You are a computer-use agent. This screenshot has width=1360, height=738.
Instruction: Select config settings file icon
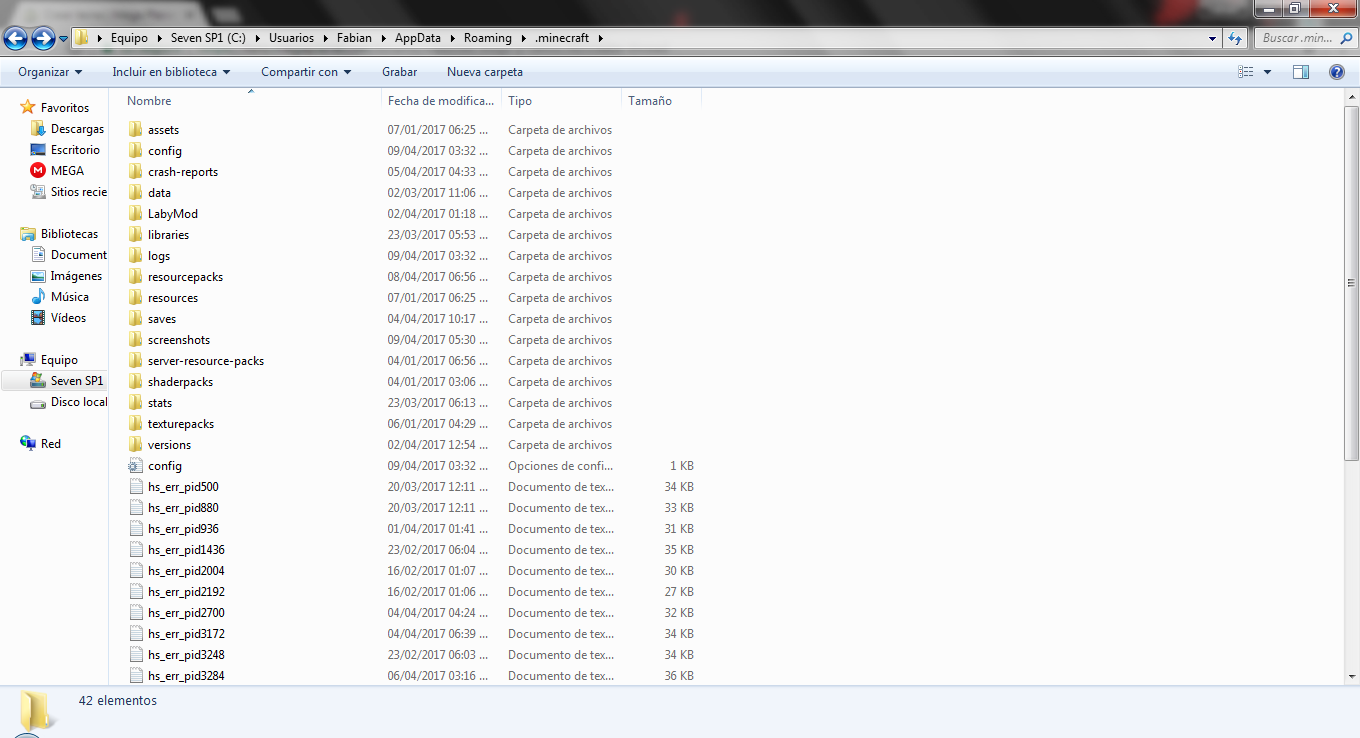(136, 466)
